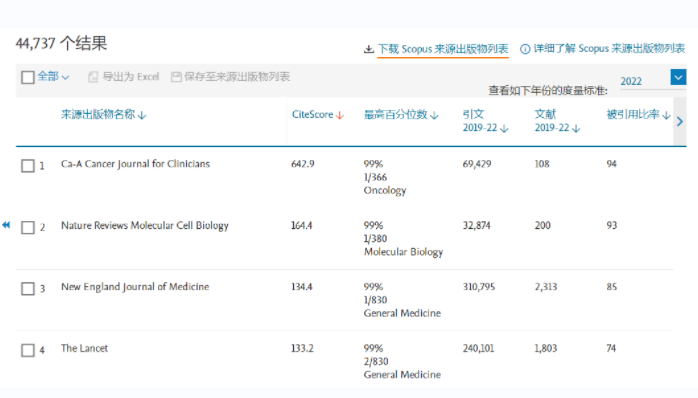Check the box for Ca-A Cancer Journal for Clinicians
This screenshot has height=398, width=698.
(x=28, y=166)
